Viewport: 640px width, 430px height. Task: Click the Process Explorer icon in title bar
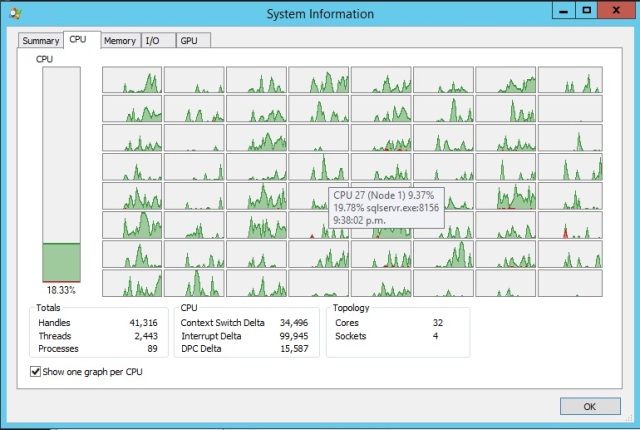(x=16, y=13)
